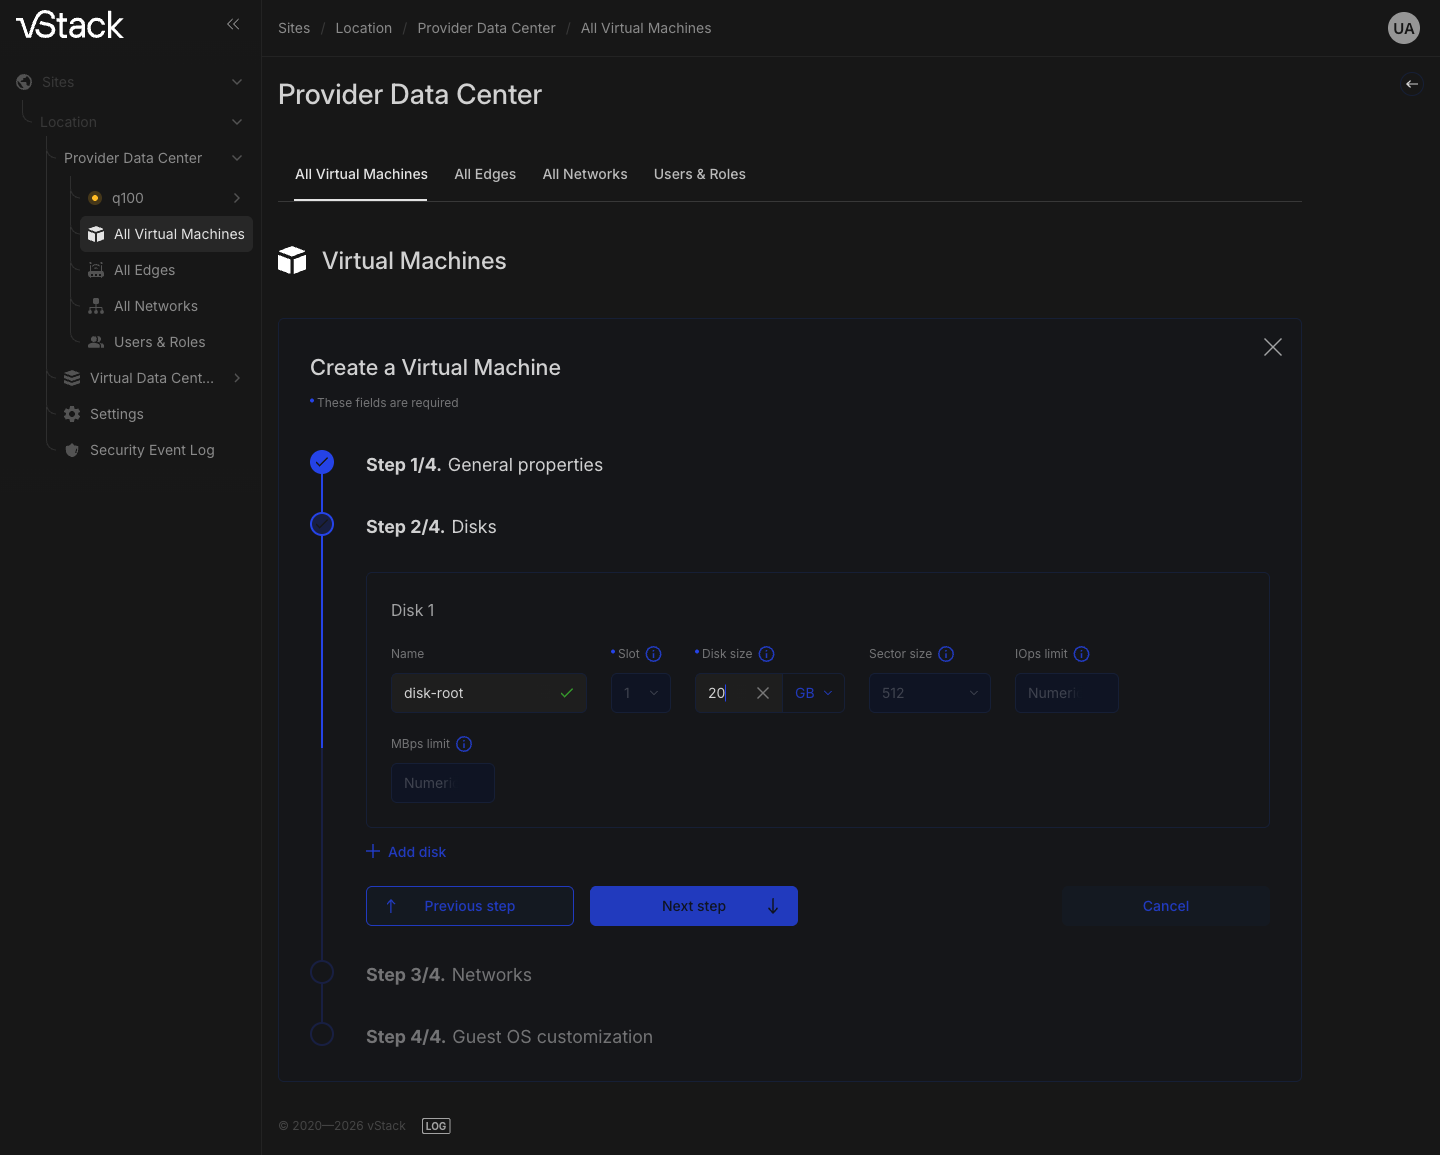This screenshot has height=1155, width=1440.
Task: Expand the q100 tree item
Action: 237,198
